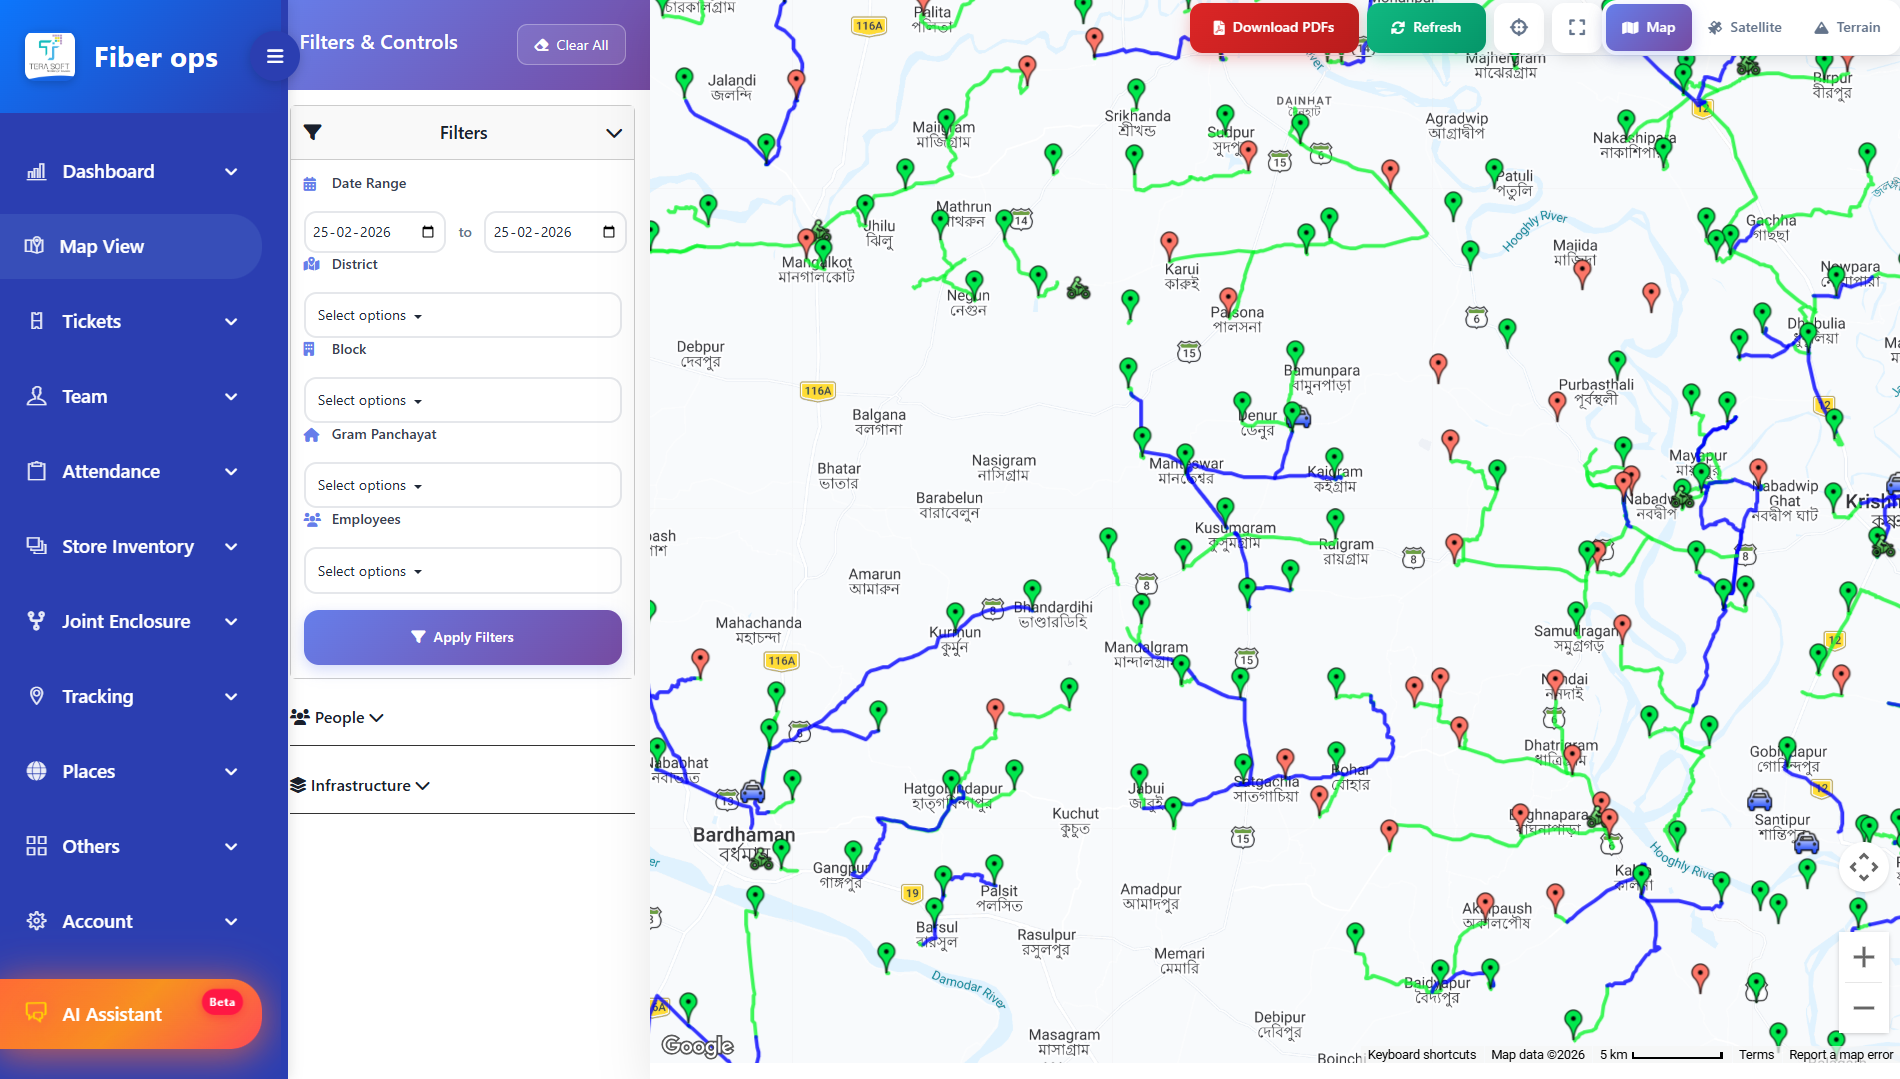Toggle fullscreen map view icon
This screenshot has width=1900, height=1079.
pyautogui.click(x=1577, y=28)
